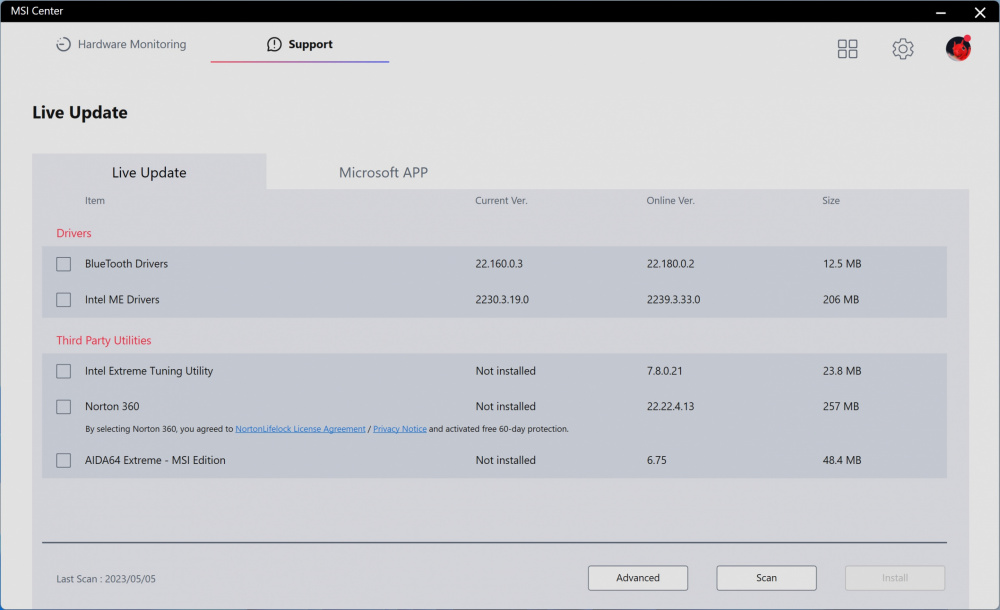Select the Support tab label
The width and height of the screenshot is (1000, 610).
(x=310, y=44)
